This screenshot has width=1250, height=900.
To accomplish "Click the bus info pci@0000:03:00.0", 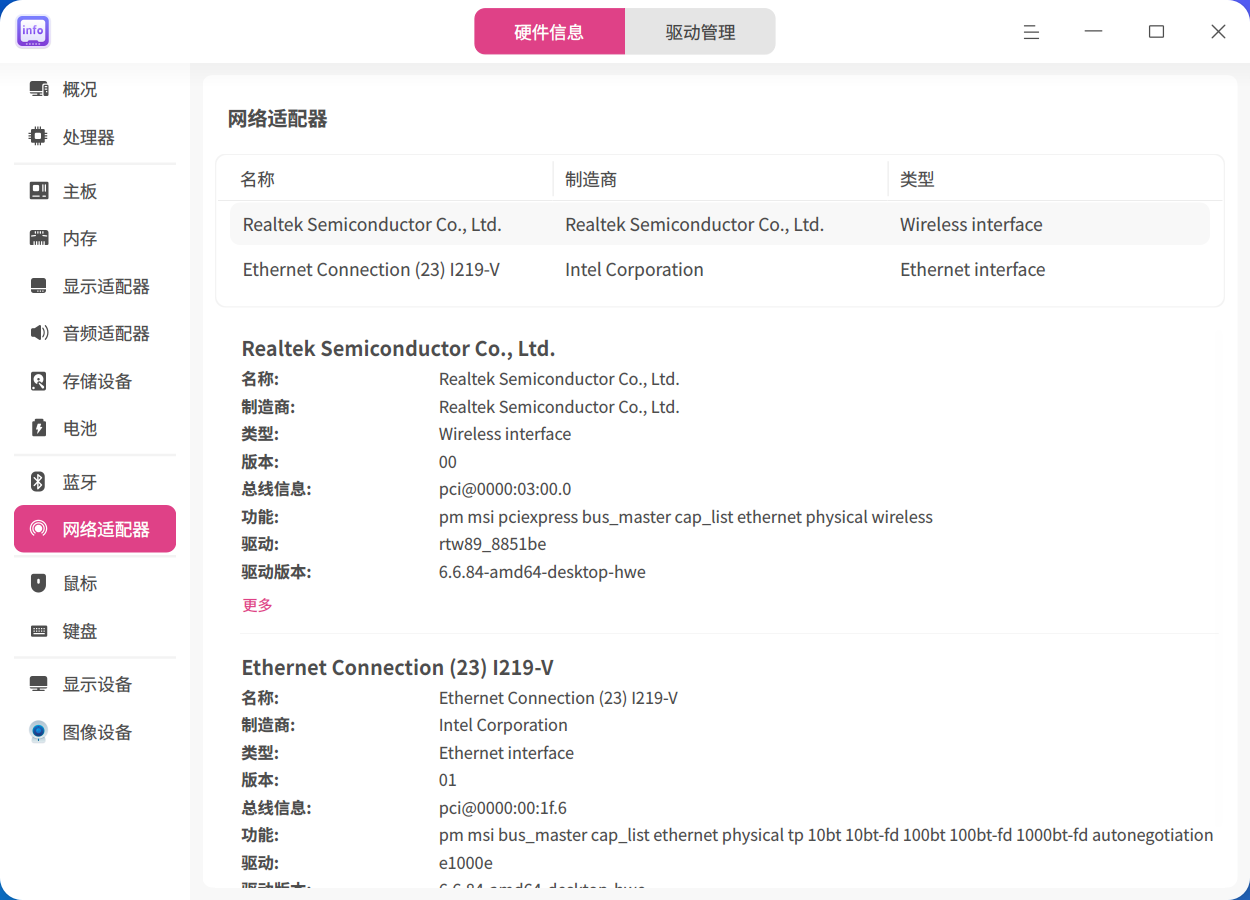I will (x=505, y=489).
